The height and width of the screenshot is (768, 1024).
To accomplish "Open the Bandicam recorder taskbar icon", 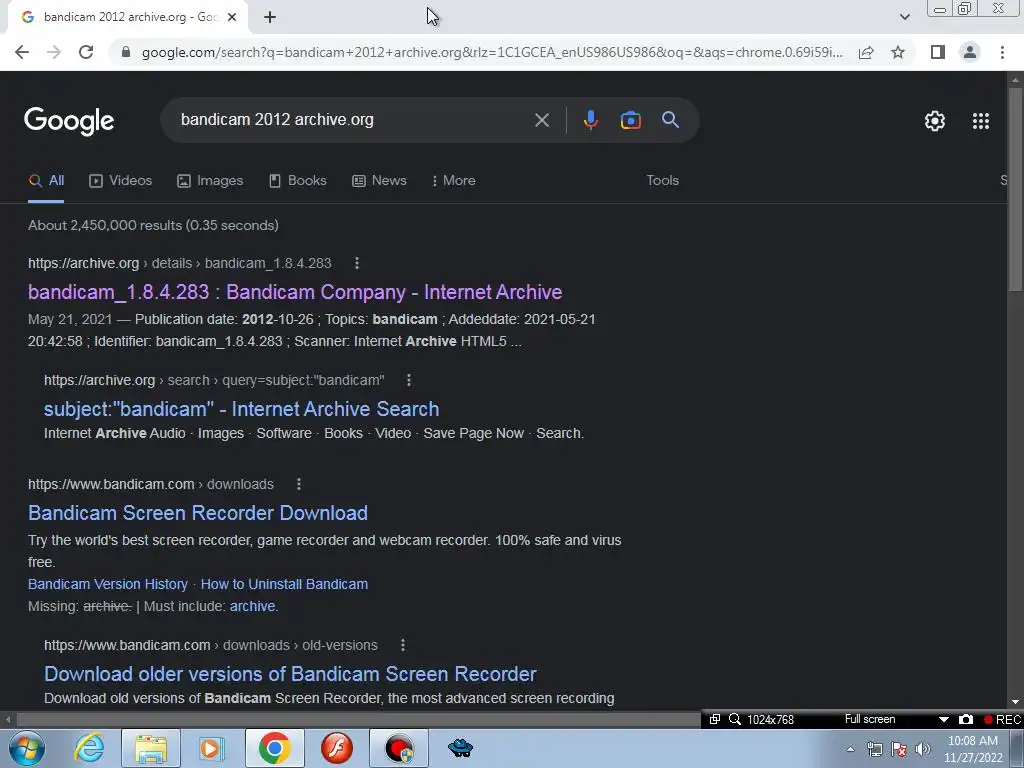I will [x=399, y=748].
